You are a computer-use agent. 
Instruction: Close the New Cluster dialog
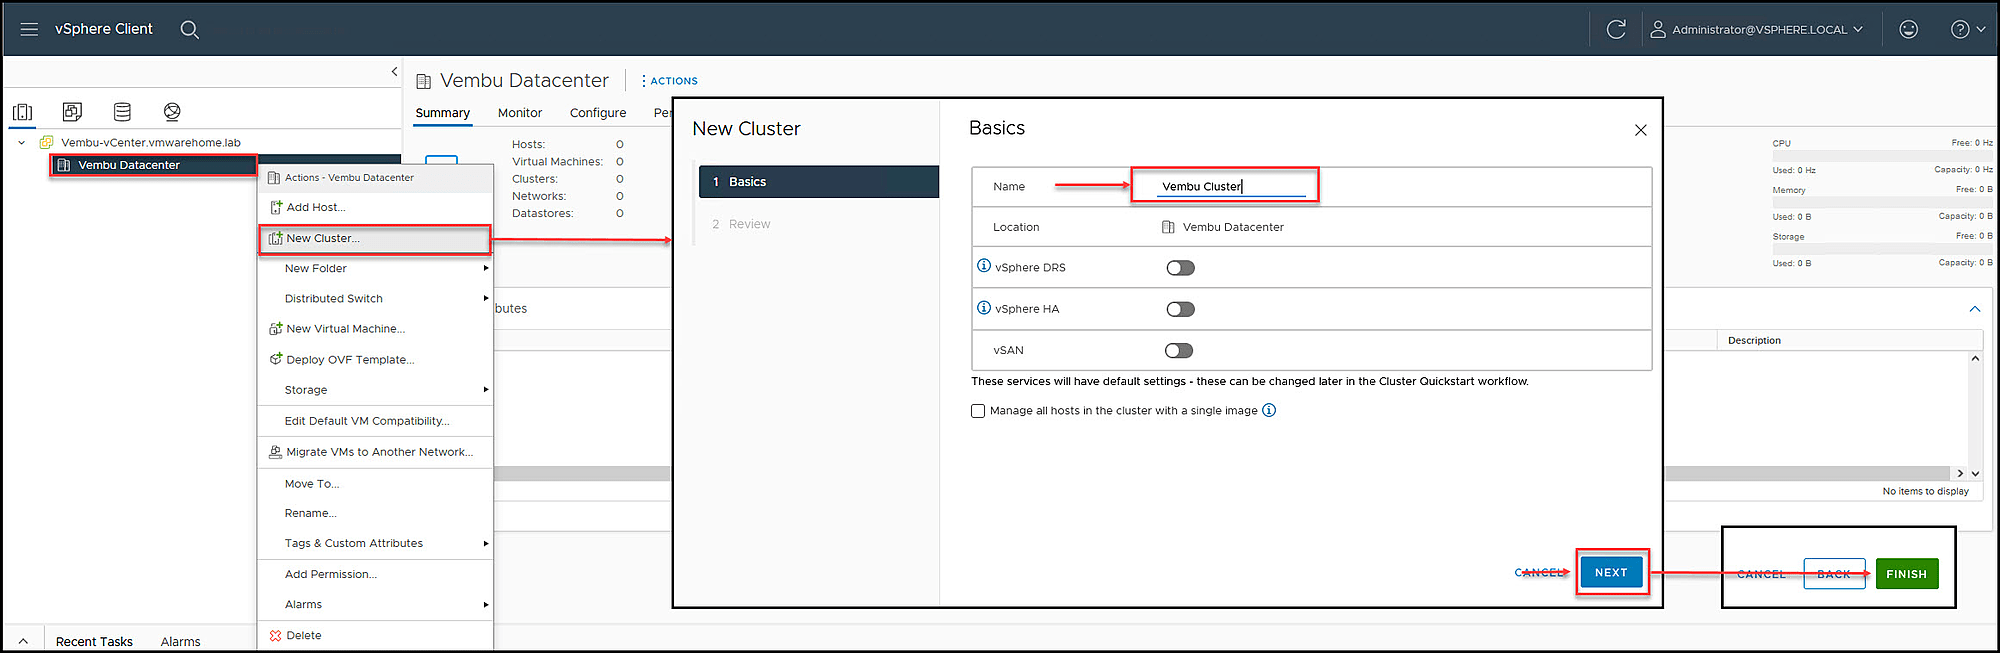coord(1640,130)
